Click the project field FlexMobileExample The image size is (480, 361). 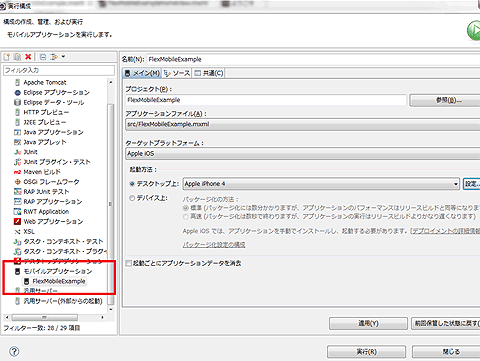click(x=266, y=100)
